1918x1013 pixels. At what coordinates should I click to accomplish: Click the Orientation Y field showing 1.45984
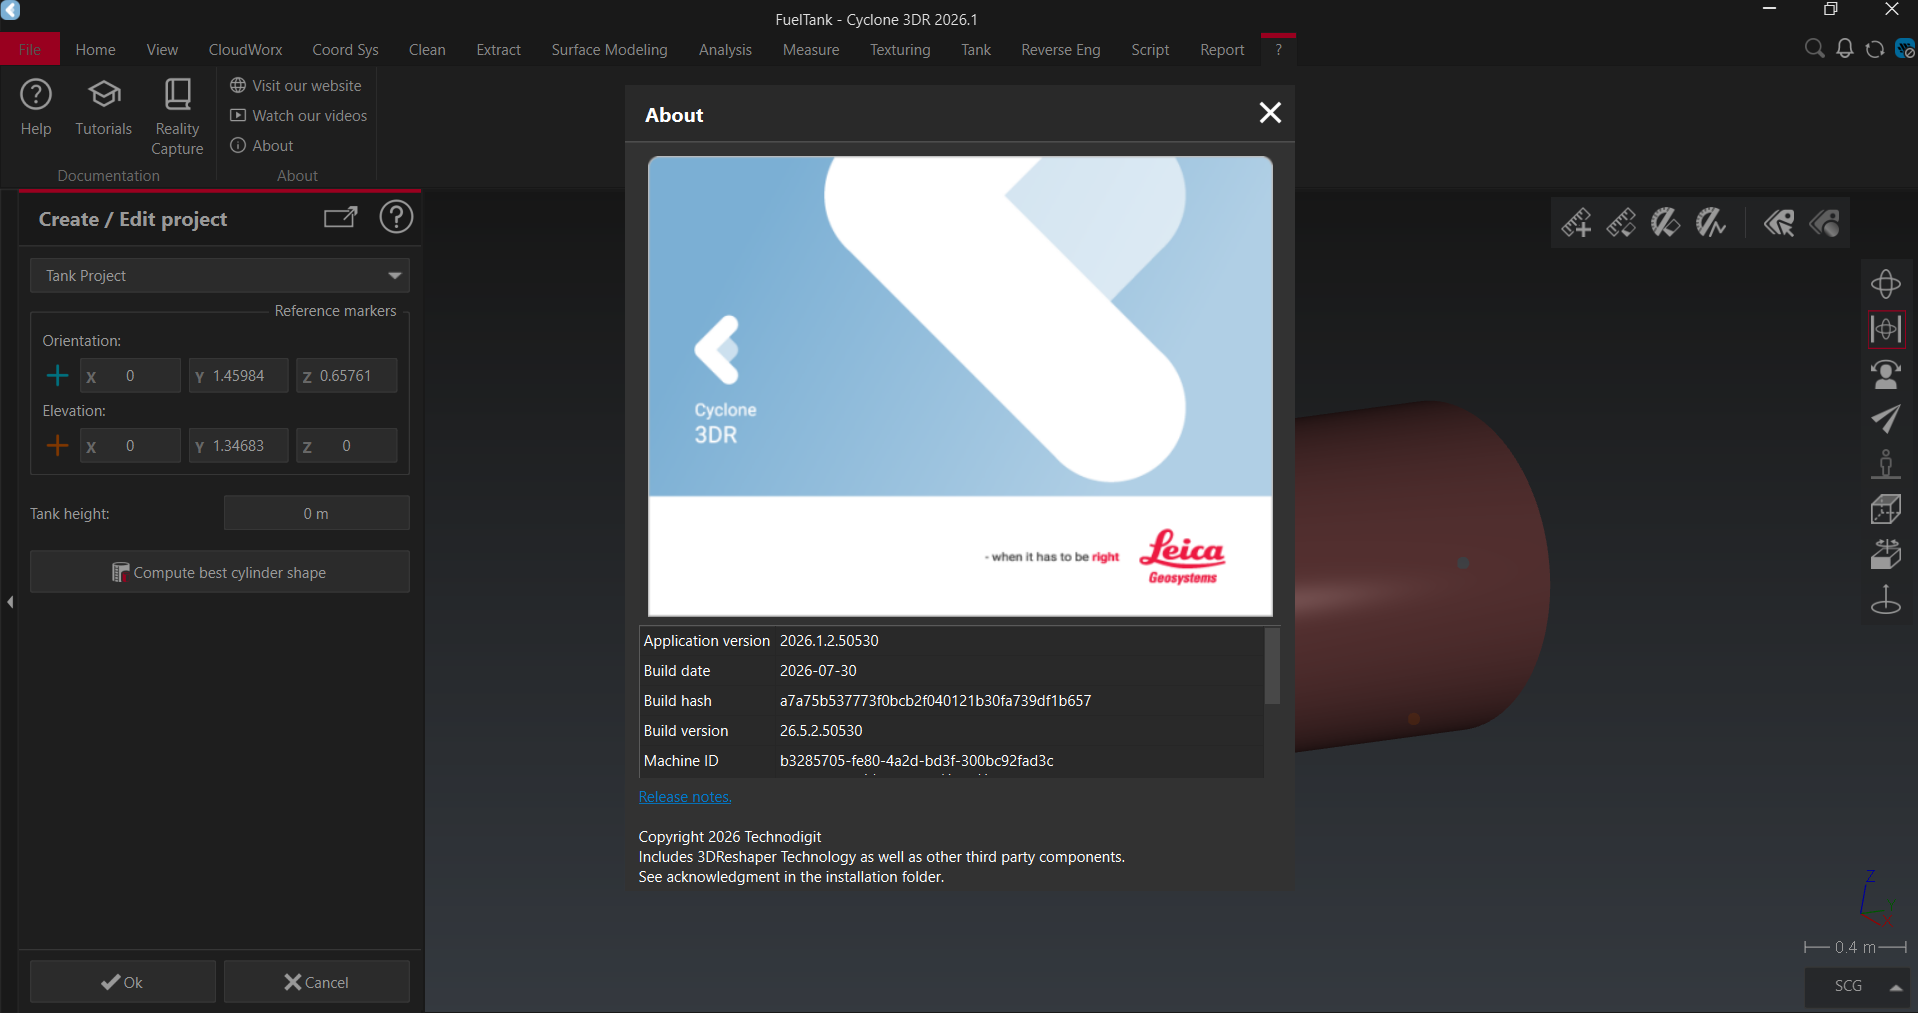pos(239,376)
